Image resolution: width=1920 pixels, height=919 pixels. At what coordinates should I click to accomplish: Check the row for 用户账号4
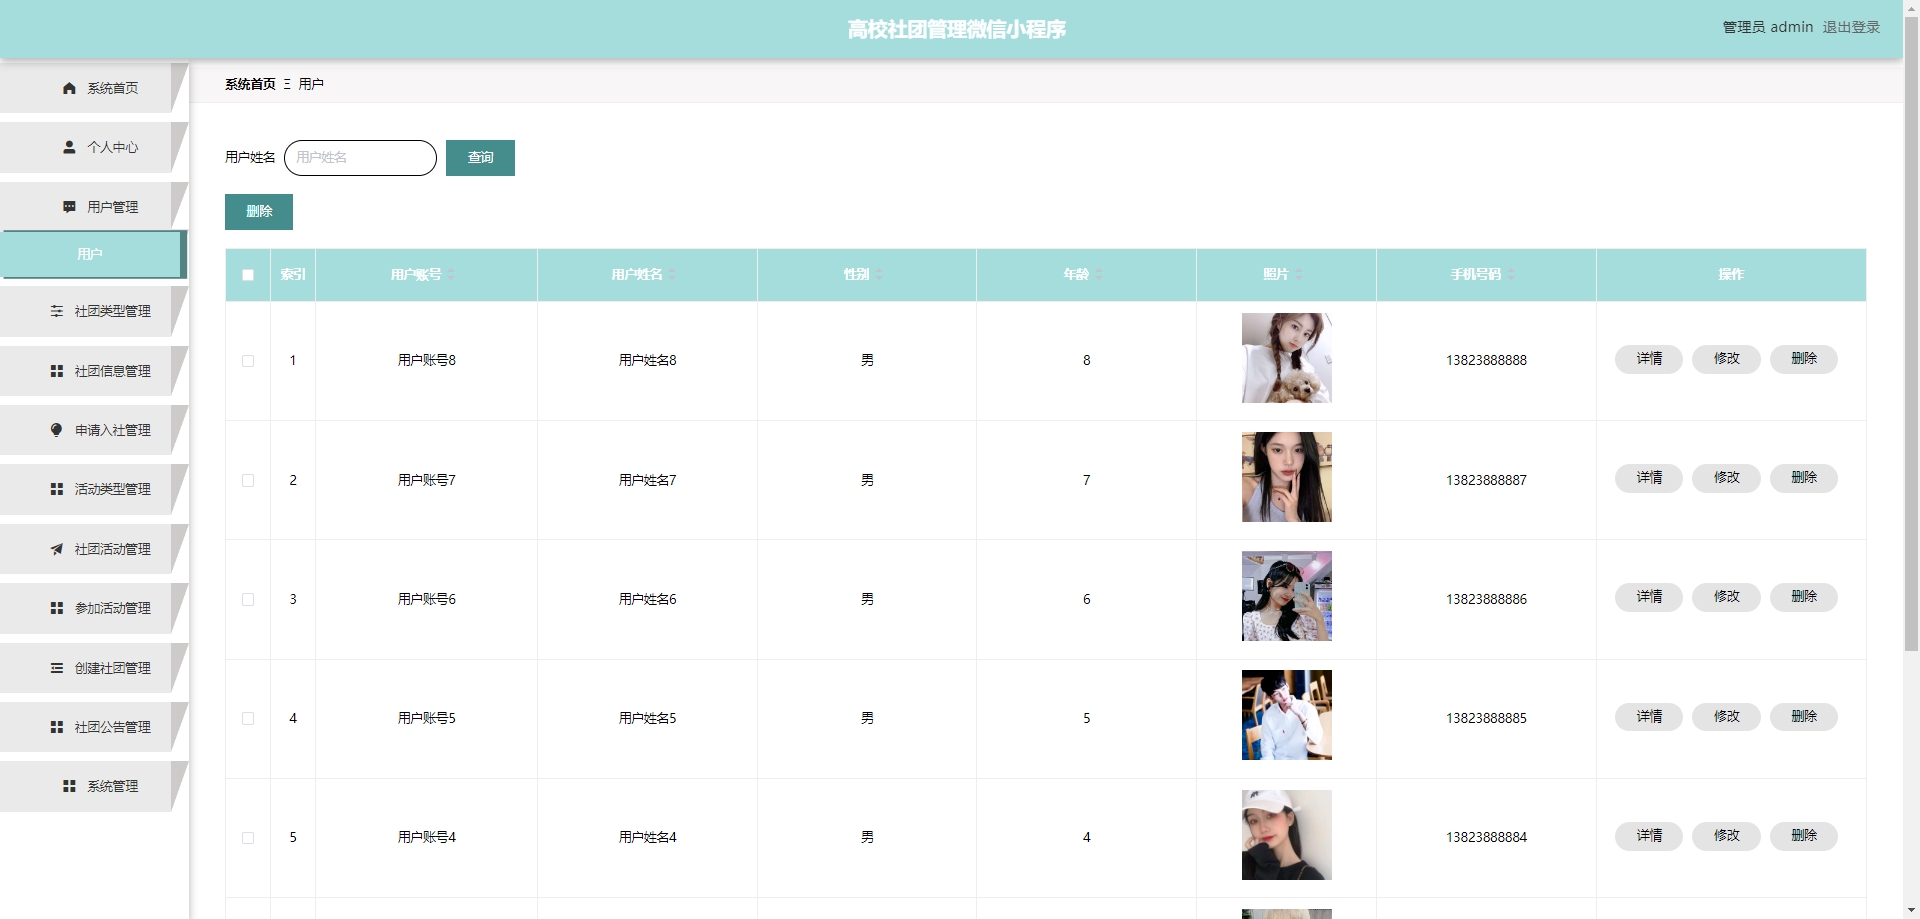[248, 838]
